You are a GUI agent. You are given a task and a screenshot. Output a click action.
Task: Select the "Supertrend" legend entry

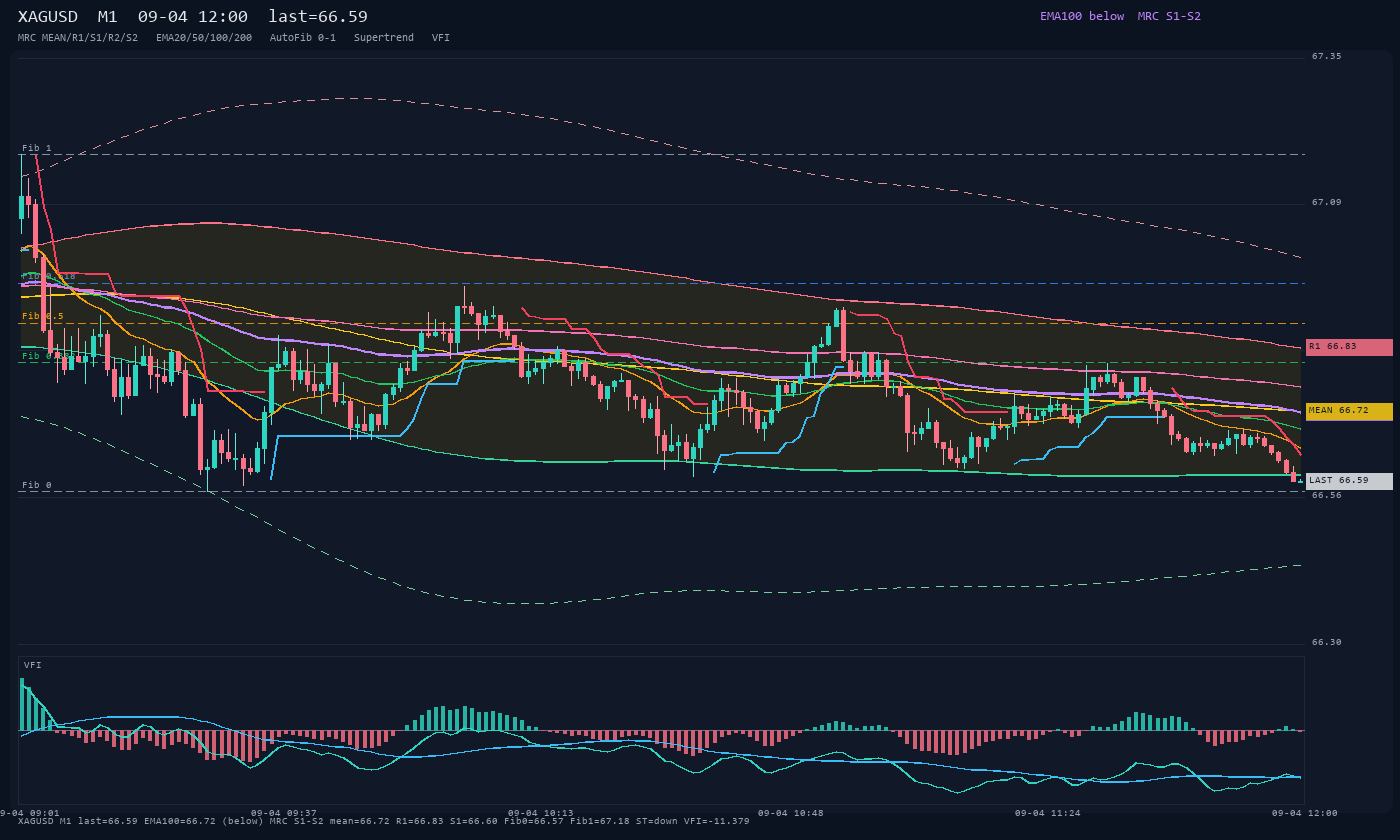coord(384,38)
